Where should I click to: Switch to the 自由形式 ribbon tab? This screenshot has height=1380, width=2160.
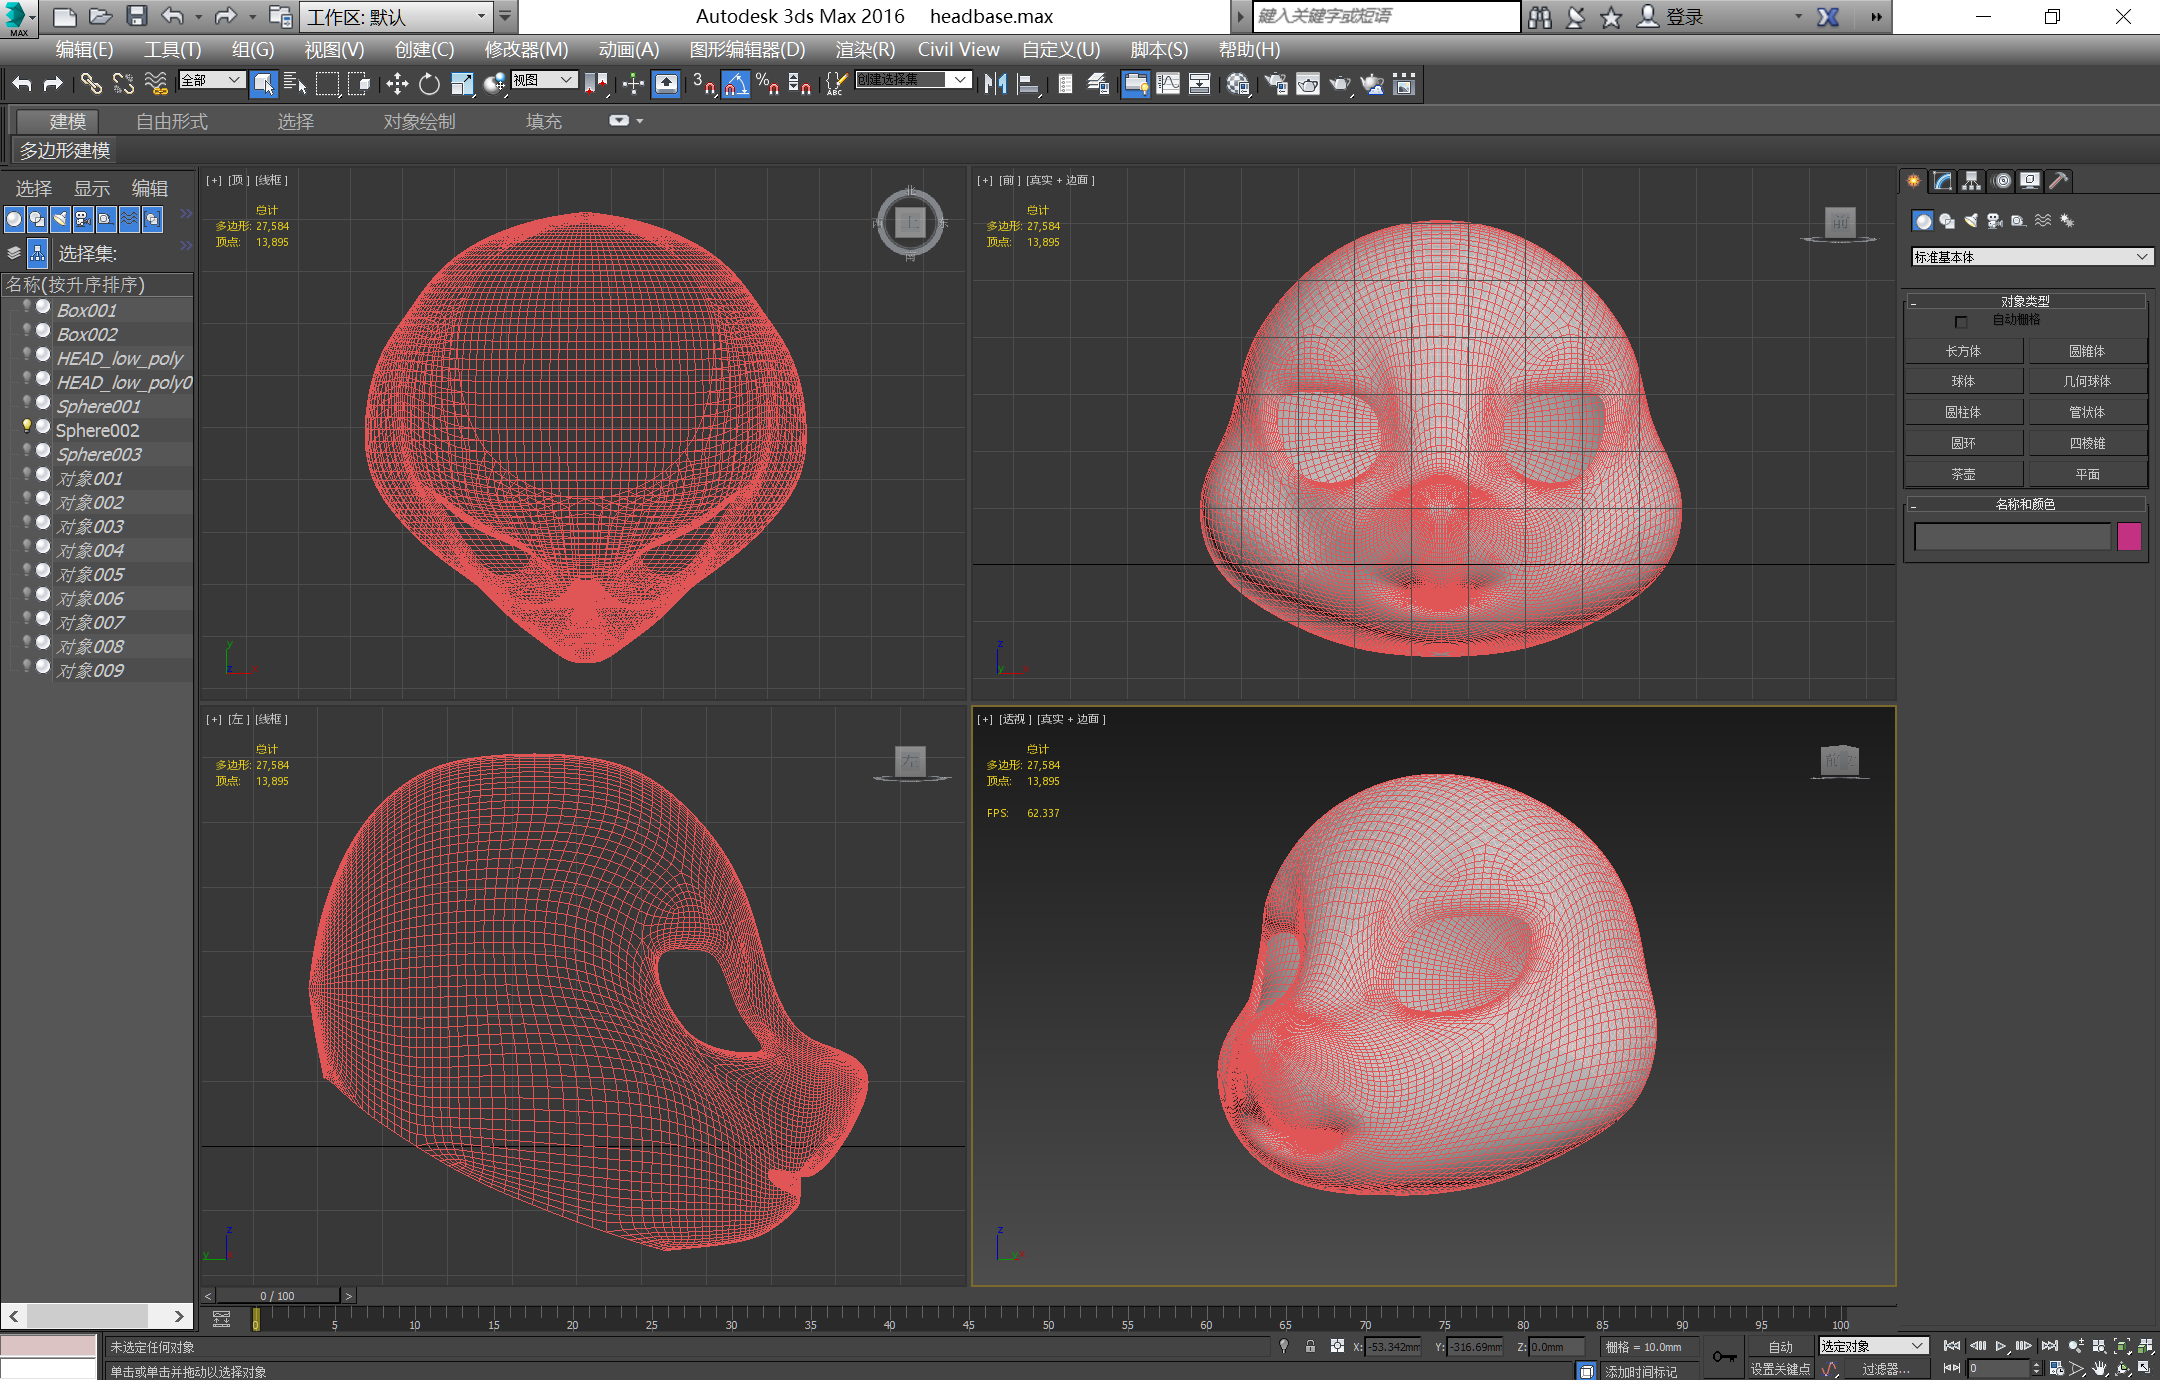pos(172,122)
